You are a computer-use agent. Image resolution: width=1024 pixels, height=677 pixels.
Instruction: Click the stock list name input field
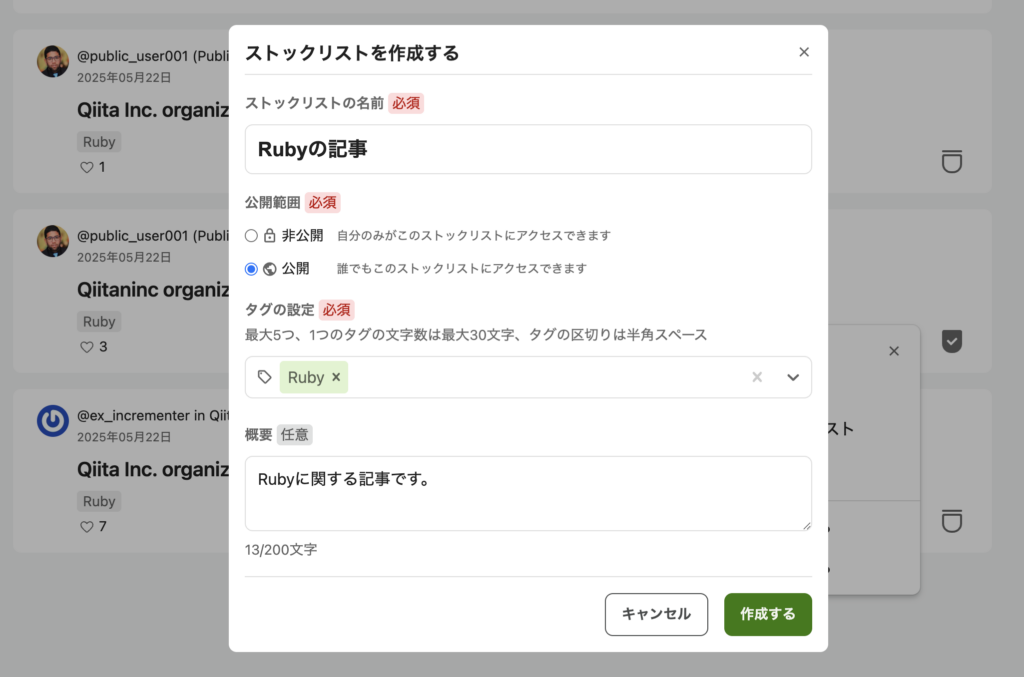pos(528,149)
